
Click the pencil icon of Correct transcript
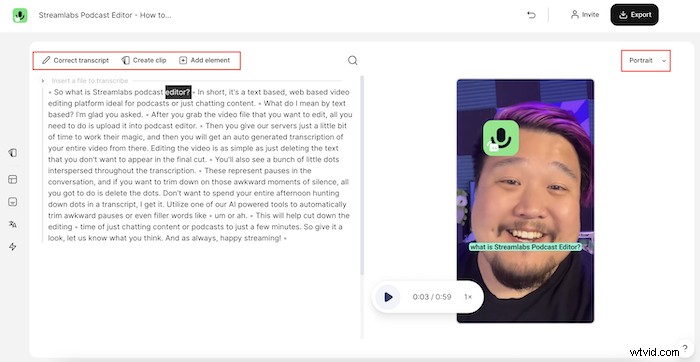pyautogui.click(x=46, y=60)
